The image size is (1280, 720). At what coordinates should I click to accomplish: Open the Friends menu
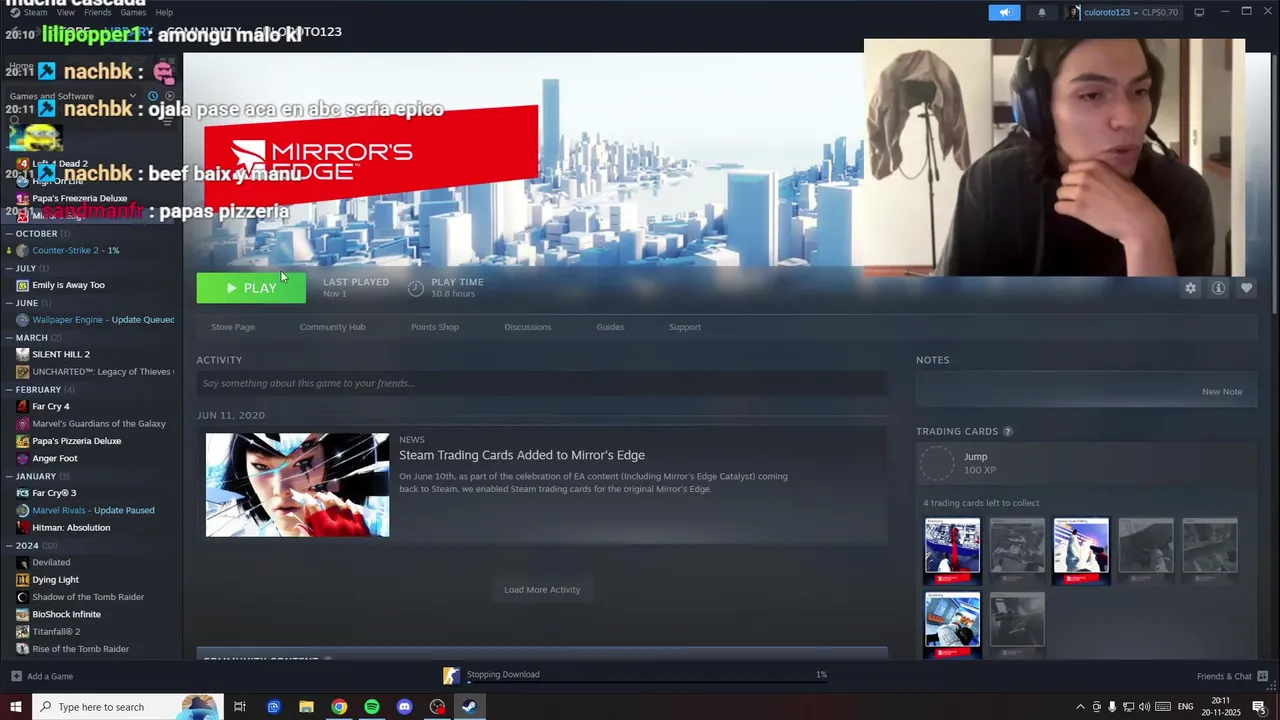(98, 12)
